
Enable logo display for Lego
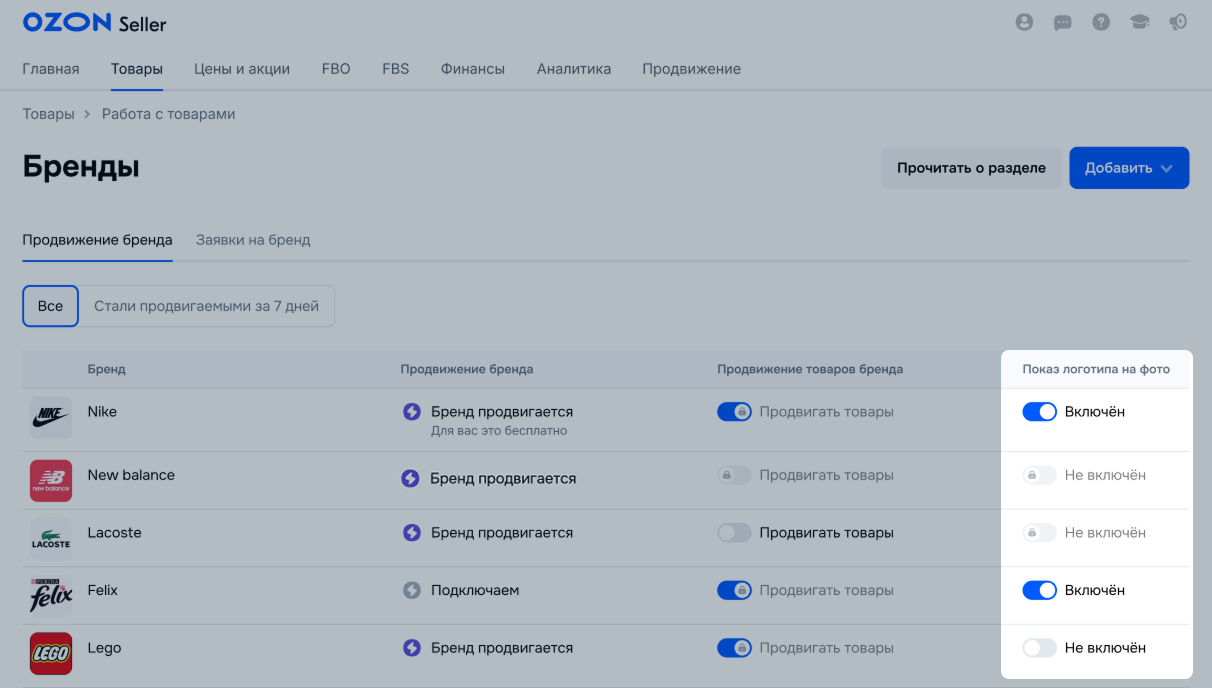pos(1039,648)
